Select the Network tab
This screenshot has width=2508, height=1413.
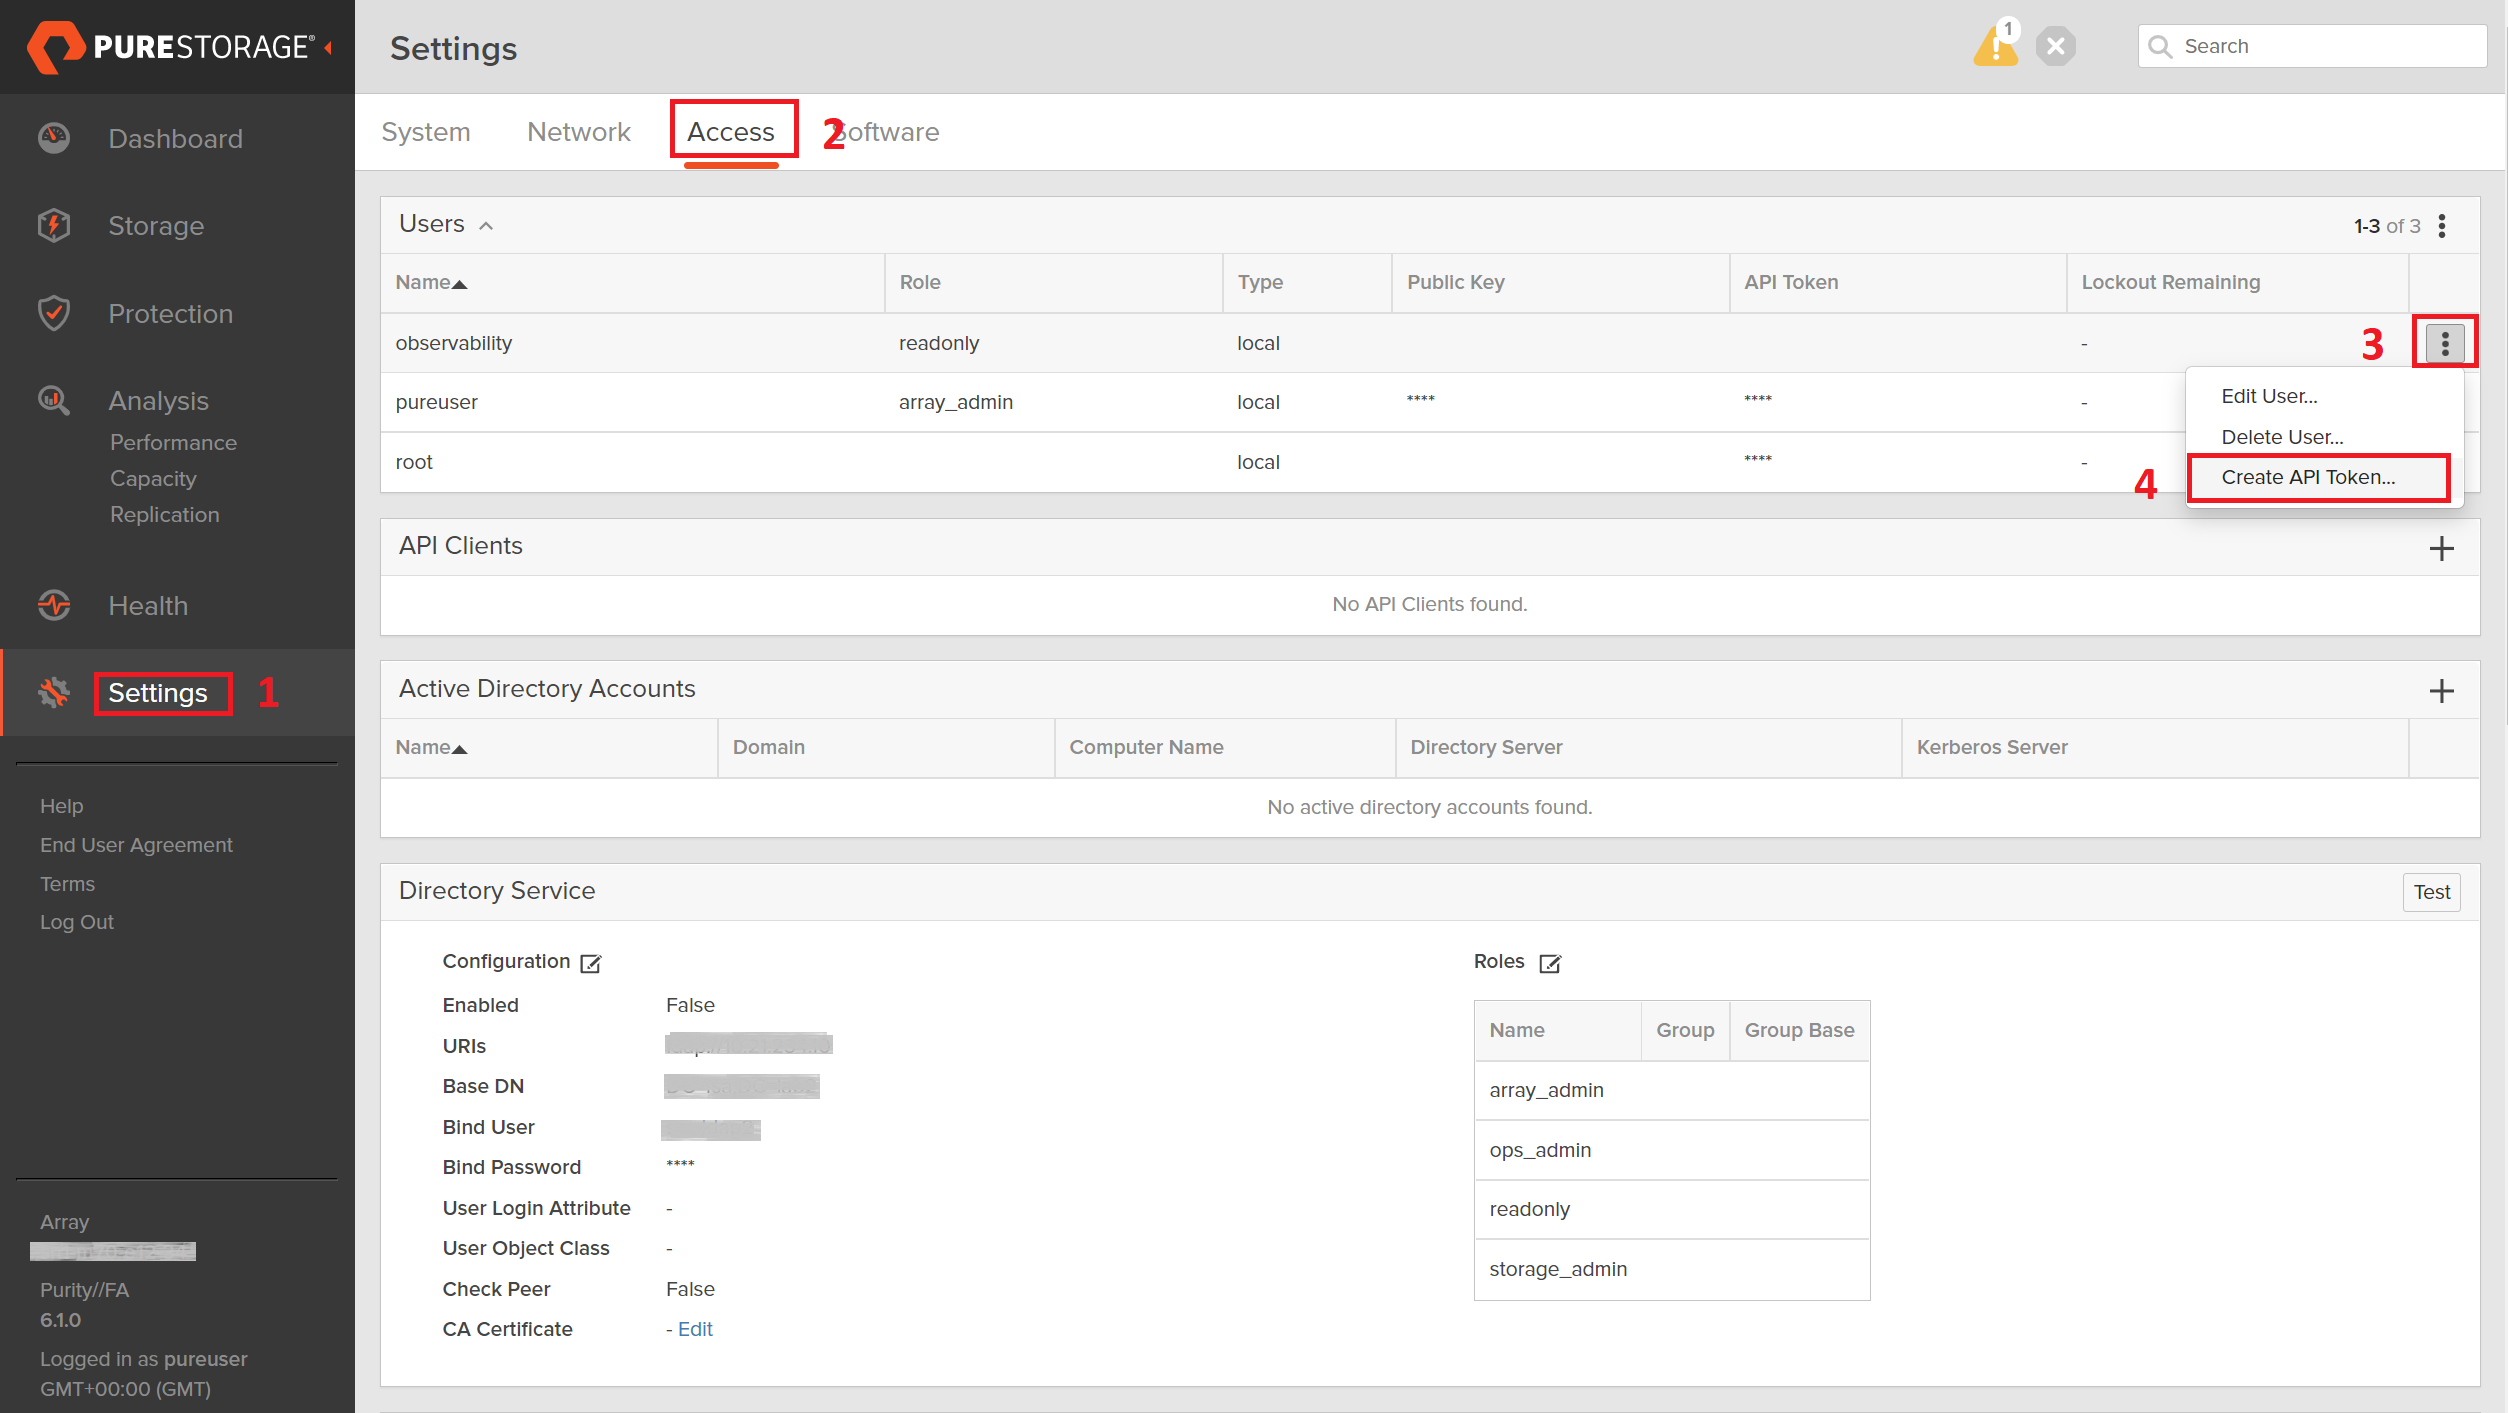tap(580, 131)
